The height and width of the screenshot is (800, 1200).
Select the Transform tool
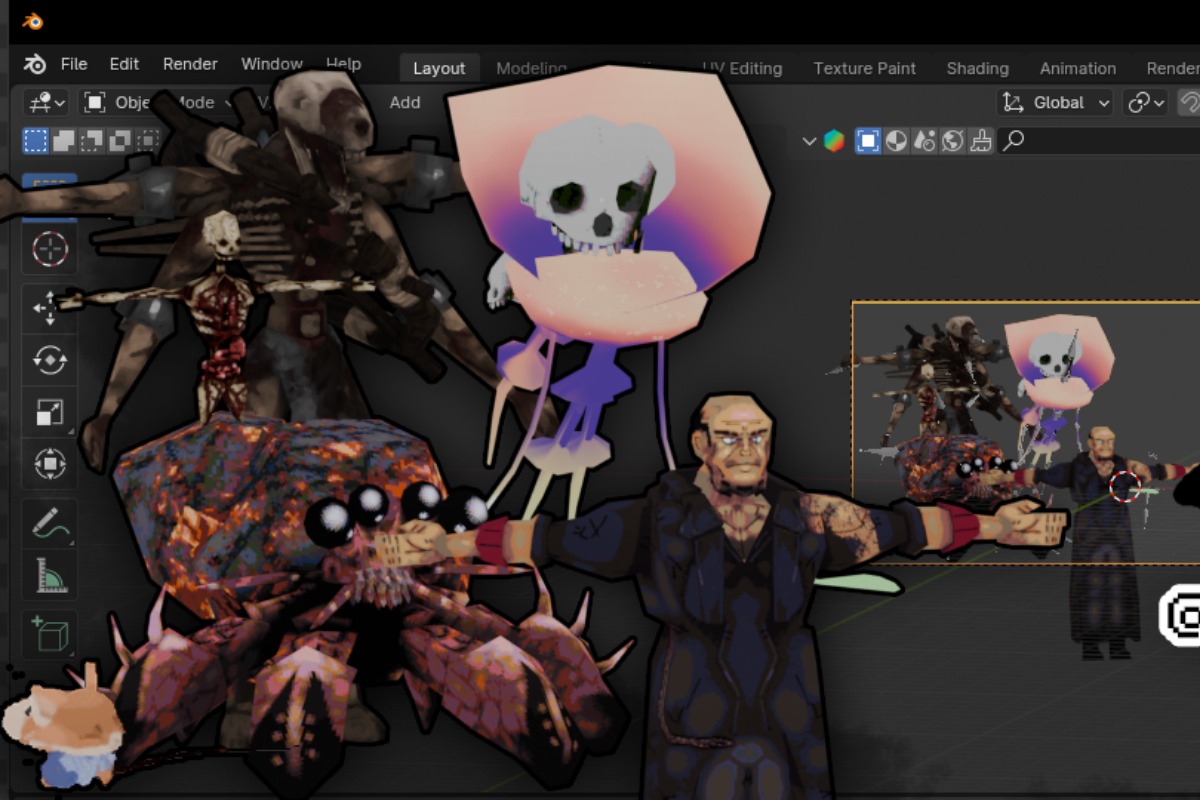pyautogui.click(x=50, y=464)
